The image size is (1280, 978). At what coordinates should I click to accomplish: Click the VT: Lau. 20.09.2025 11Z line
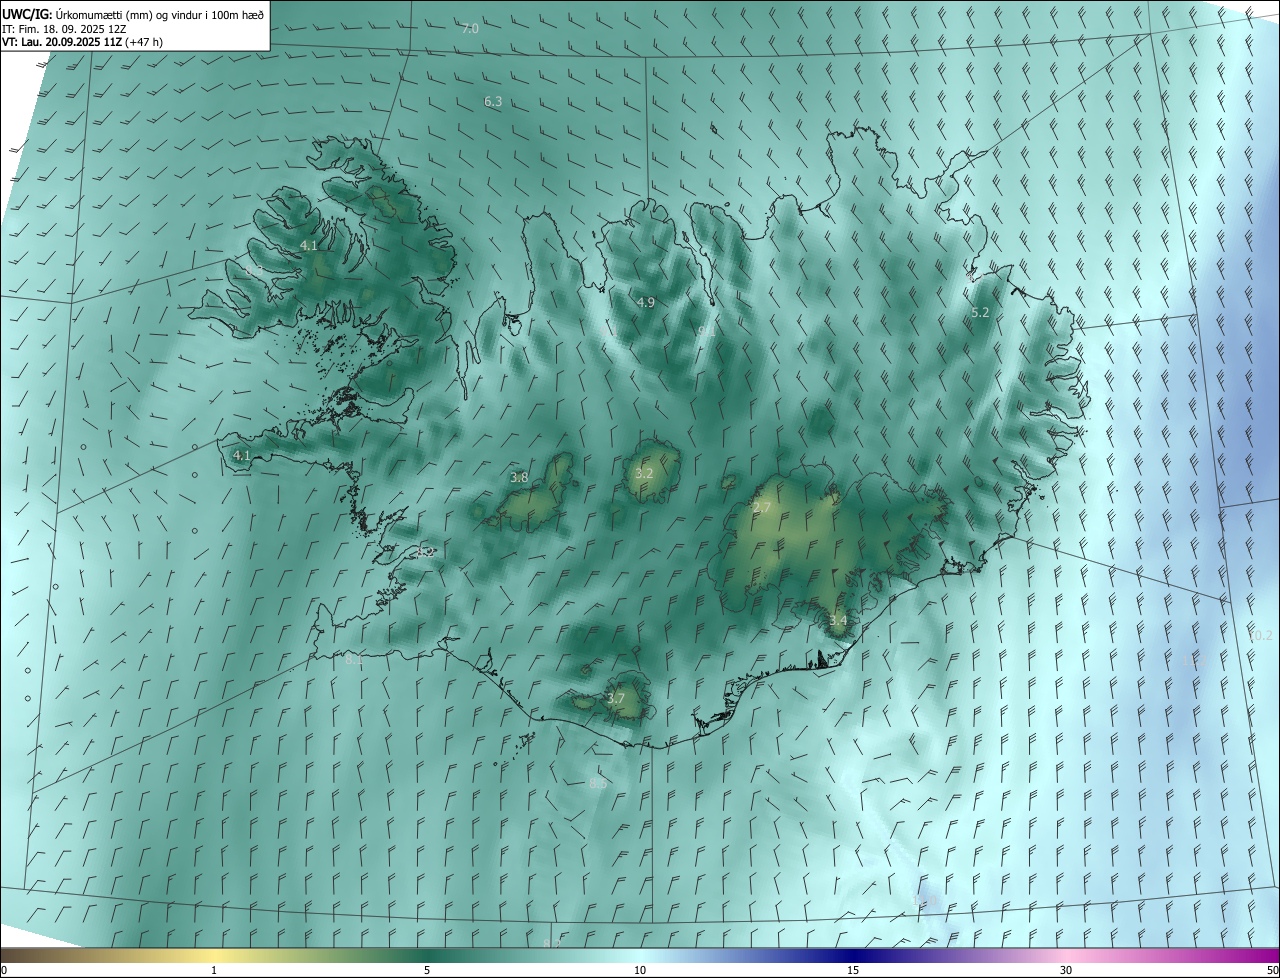click(x=83, y=42)
